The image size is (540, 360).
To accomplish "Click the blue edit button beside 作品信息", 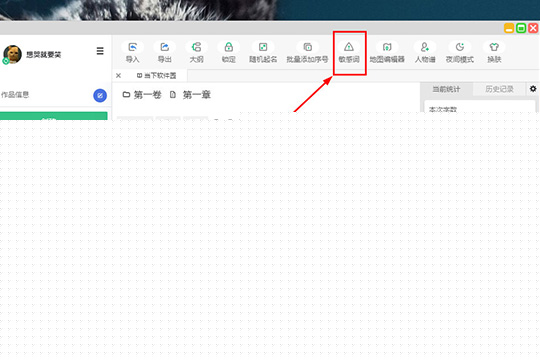I will point(100,95).
